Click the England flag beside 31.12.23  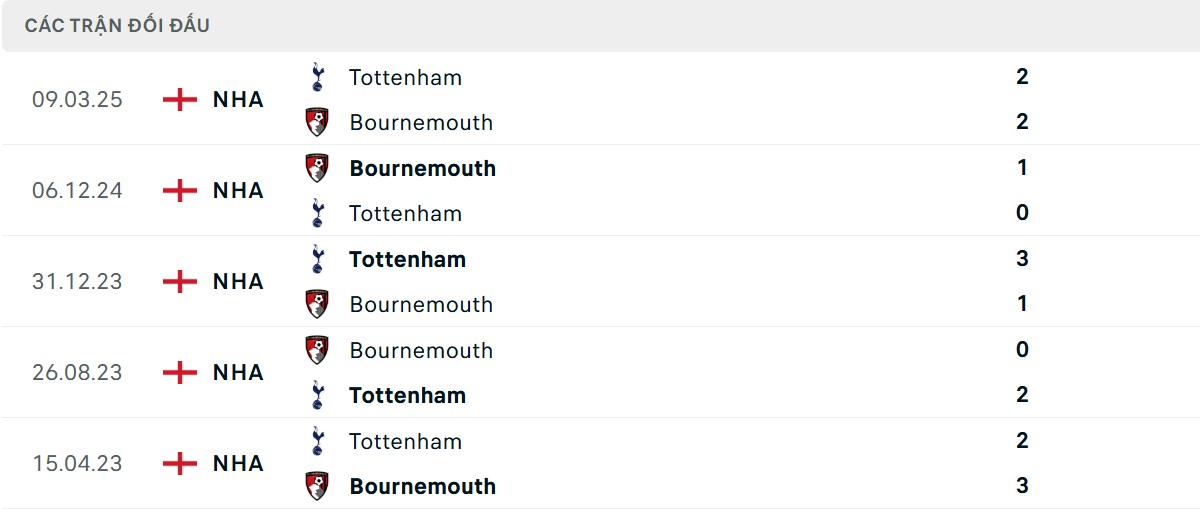point(180,281)
